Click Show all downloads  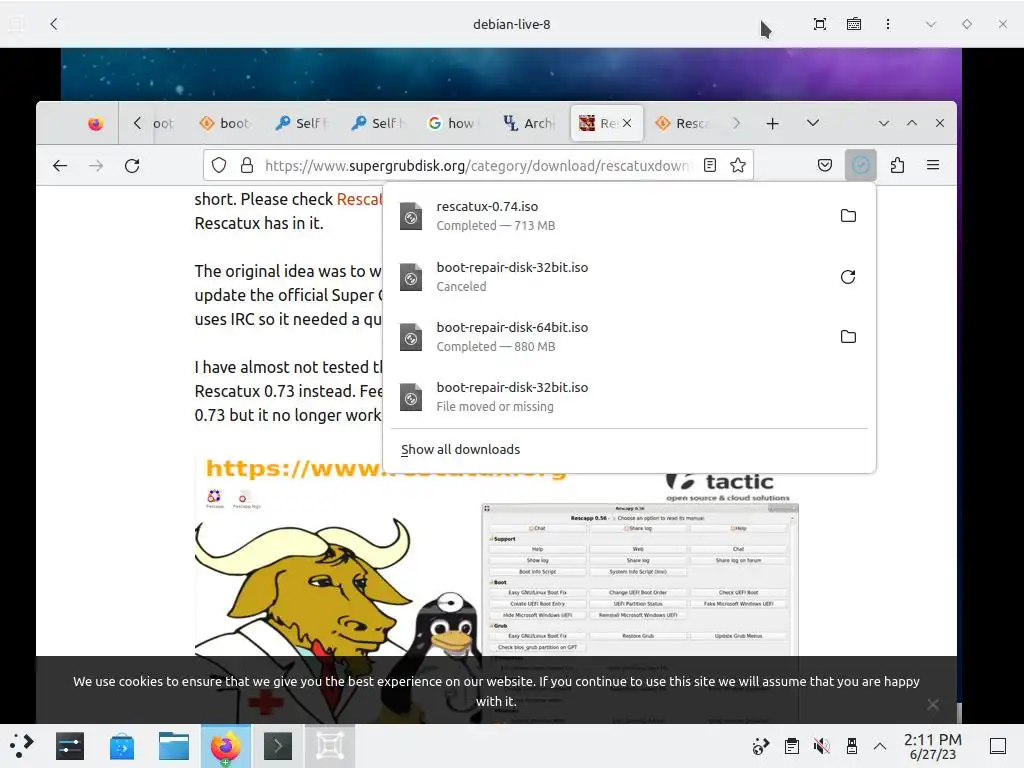(460, 449)
